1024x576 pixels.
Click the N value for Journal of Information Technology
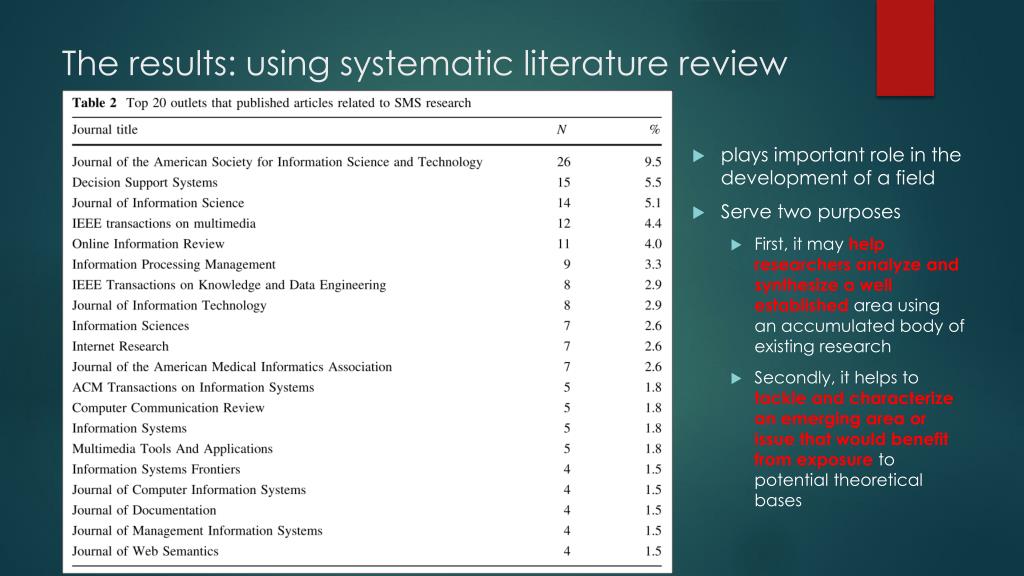point(567,305)
